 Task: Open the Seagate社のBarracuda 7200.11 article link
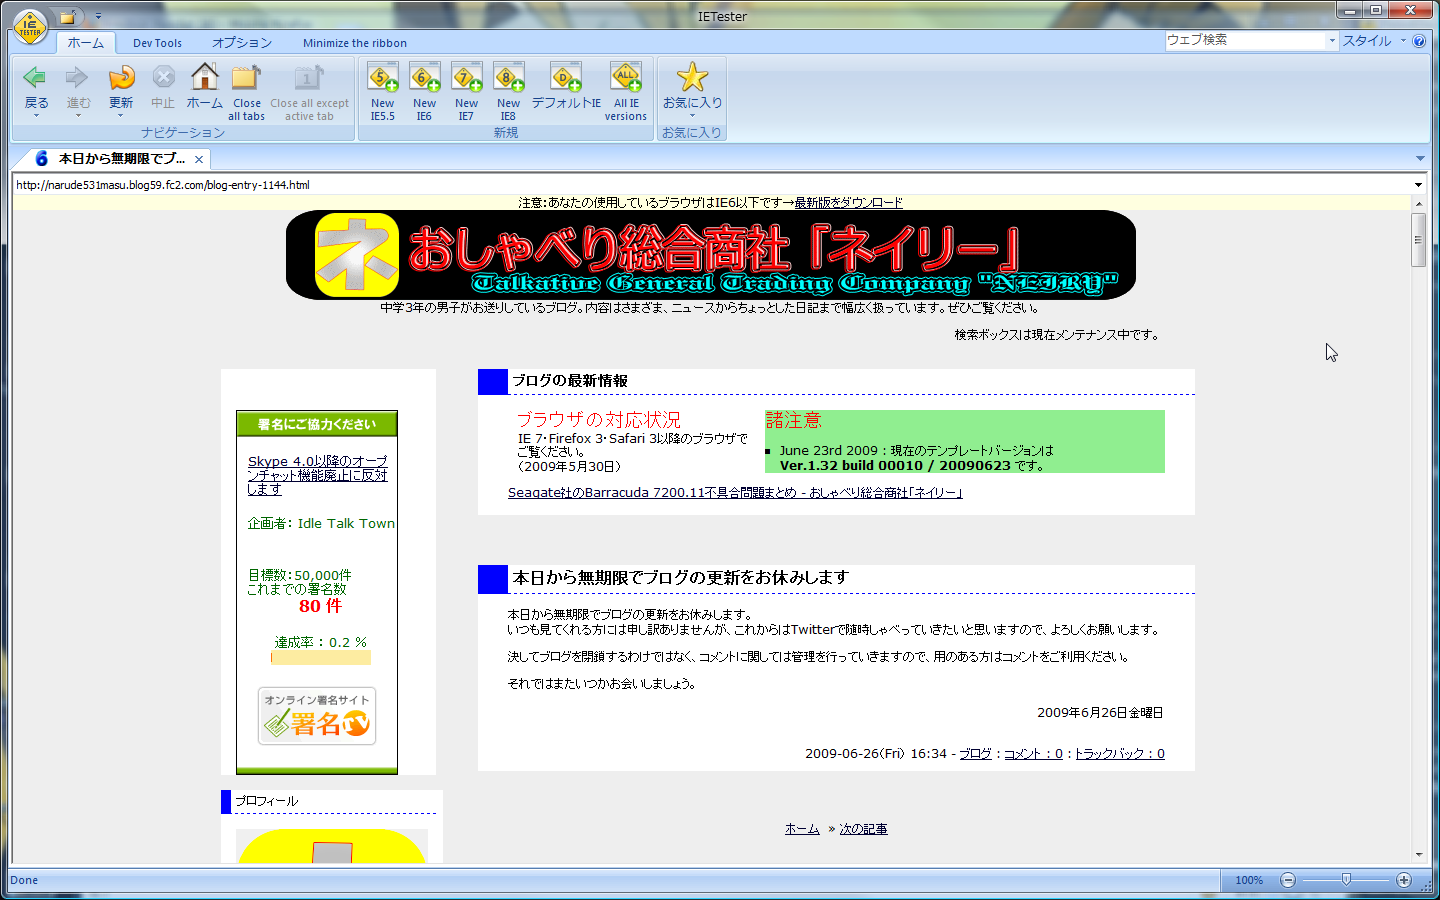point(735,492)
